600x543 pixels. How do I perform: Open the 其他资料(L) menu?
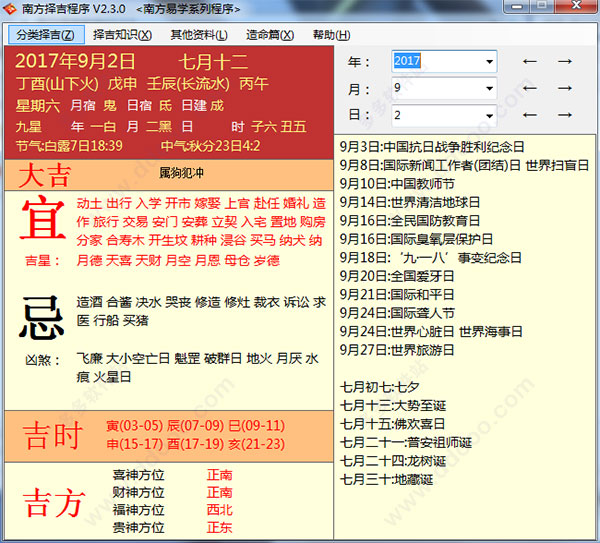point(199,35)
